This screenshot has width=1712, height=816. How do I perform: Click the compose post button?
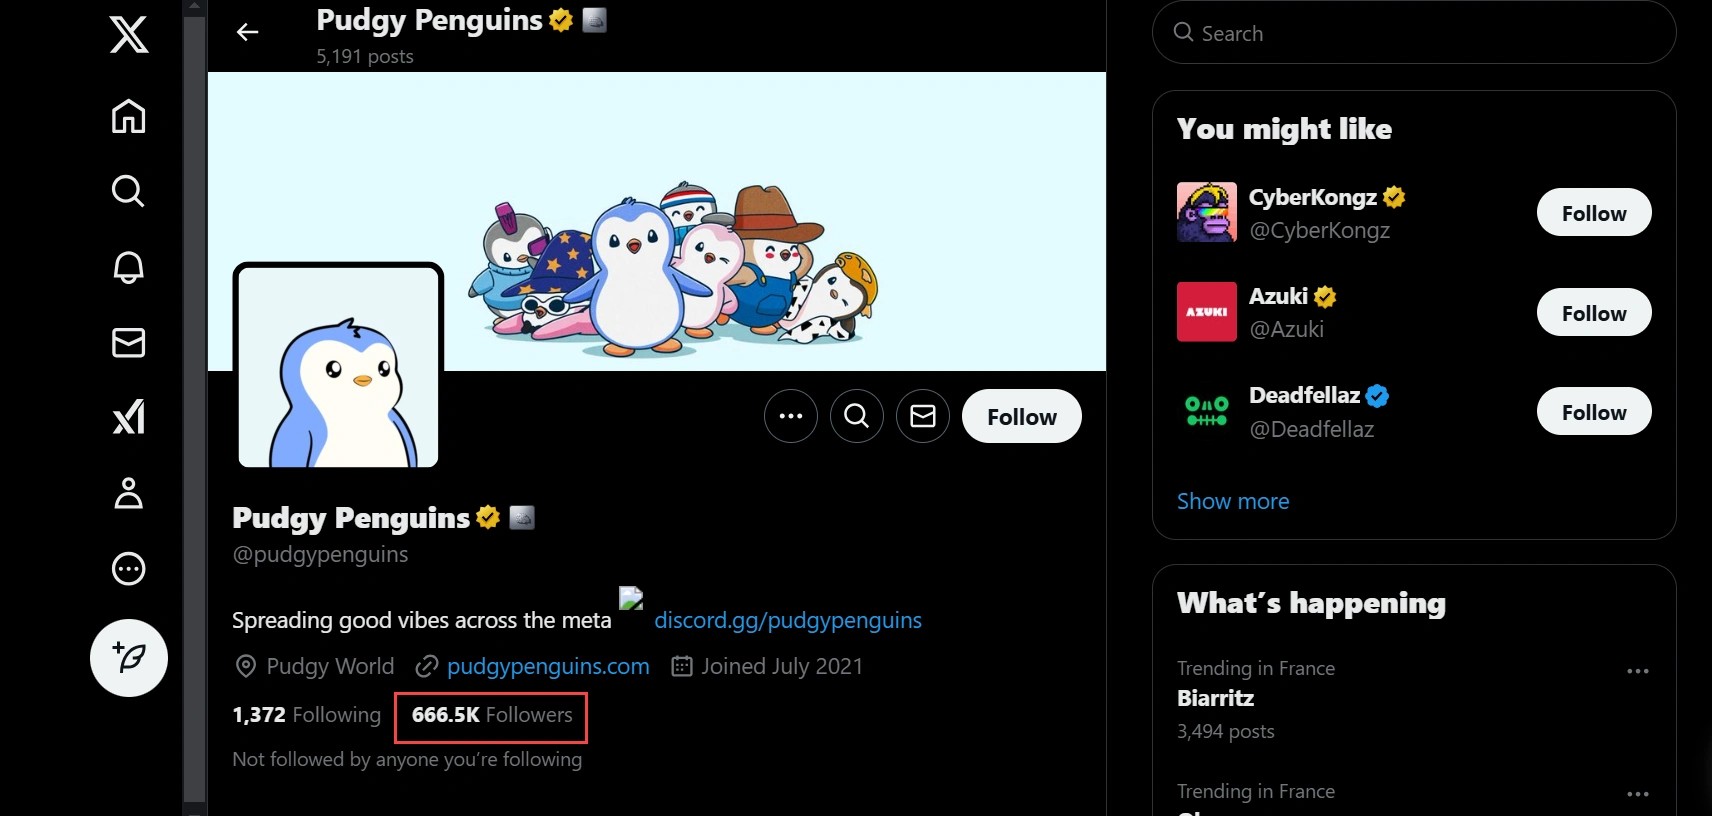point(129,658)
